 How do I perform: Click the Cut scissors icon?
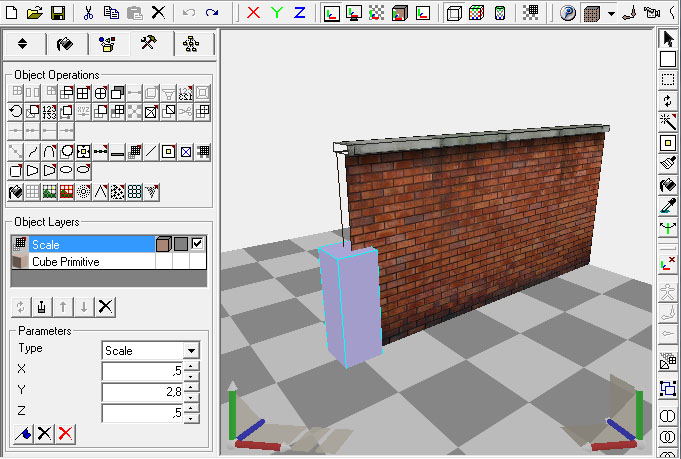click(x=88, y=13)
